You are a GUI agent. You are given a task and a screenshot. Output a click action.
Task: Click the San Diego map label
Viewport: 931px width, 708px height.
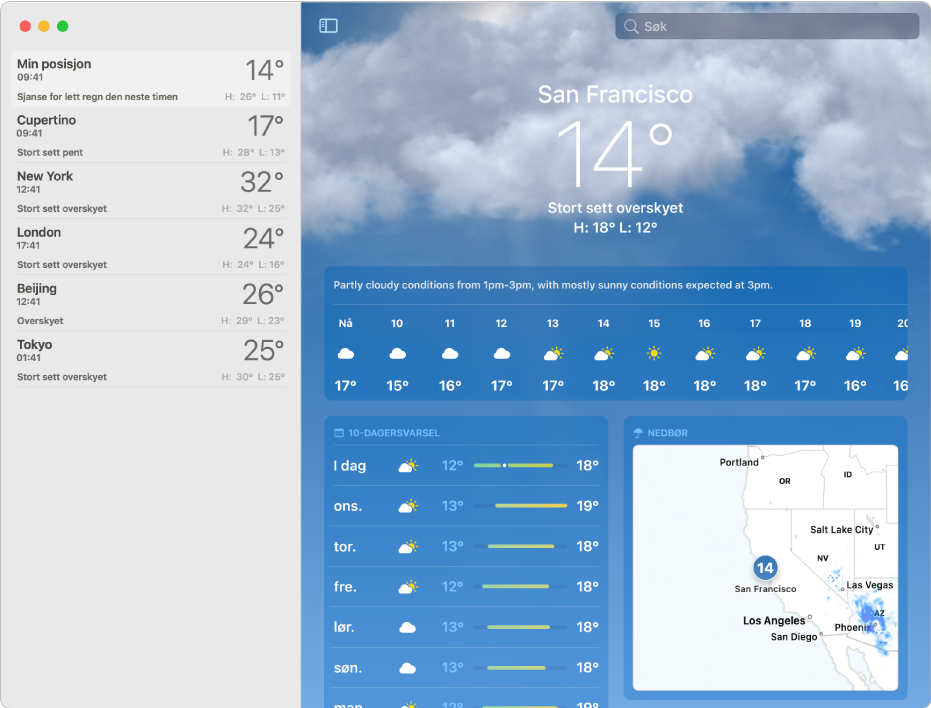[794, 637]
